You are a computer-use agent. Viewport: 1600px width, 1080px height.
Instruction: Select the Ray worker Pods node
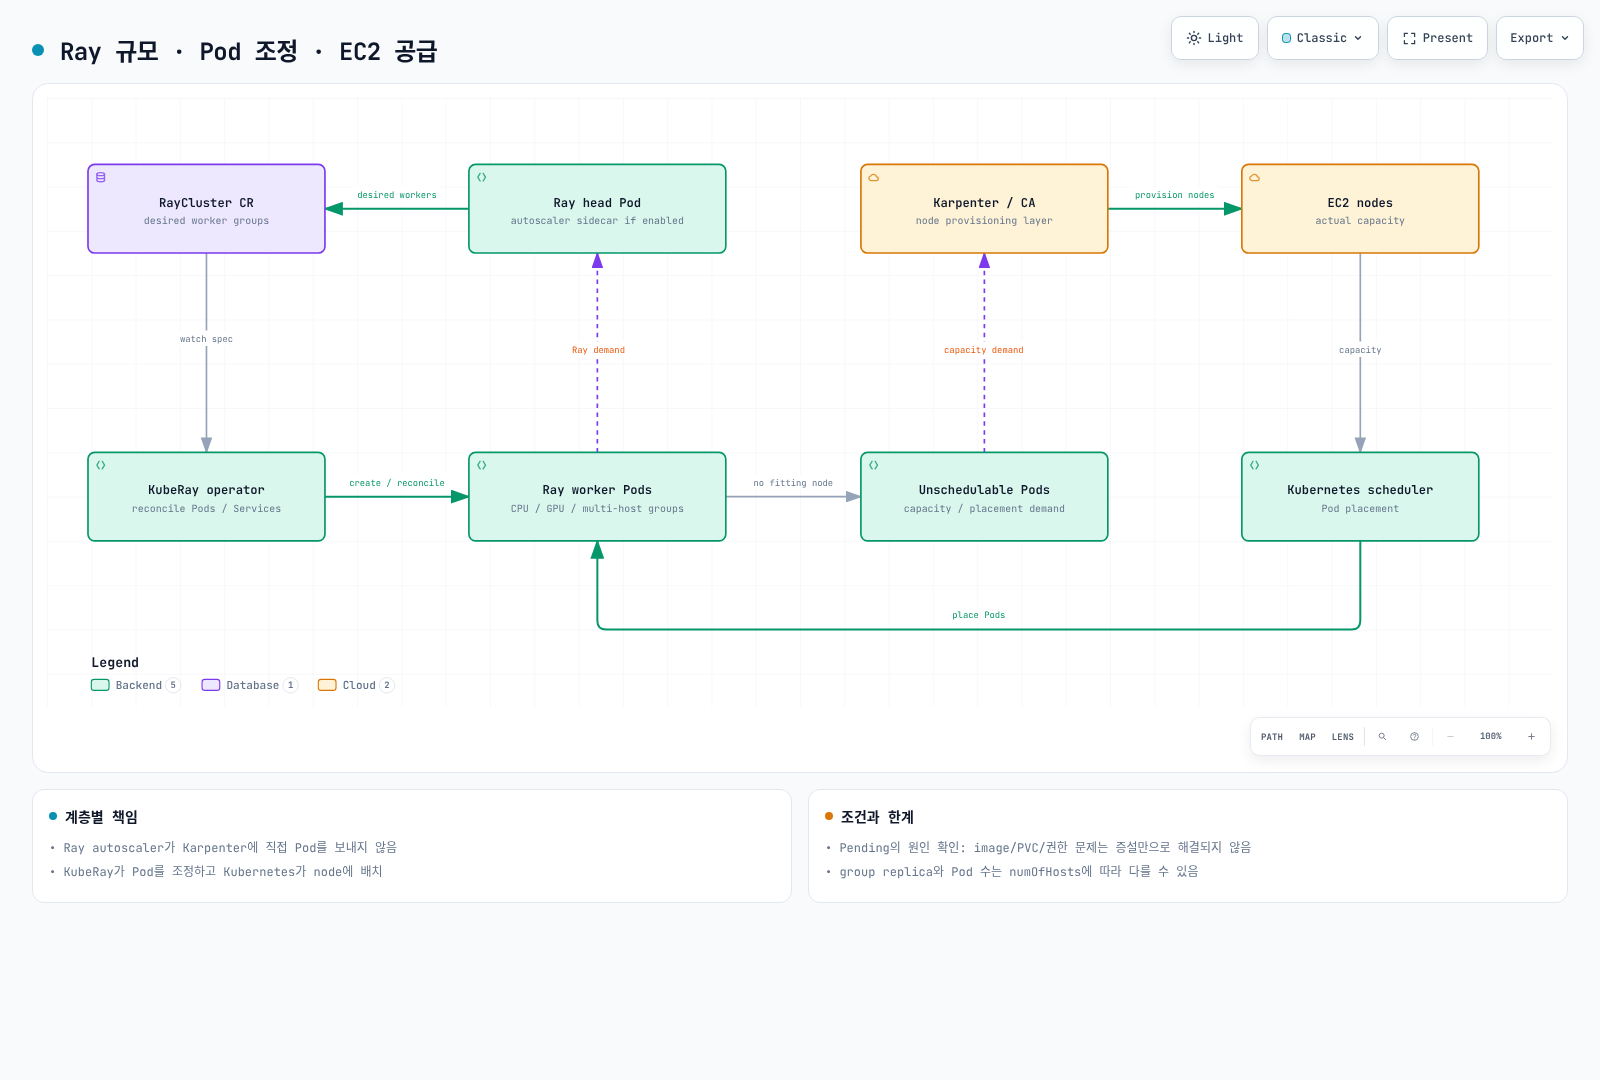(x=597, y=497)
